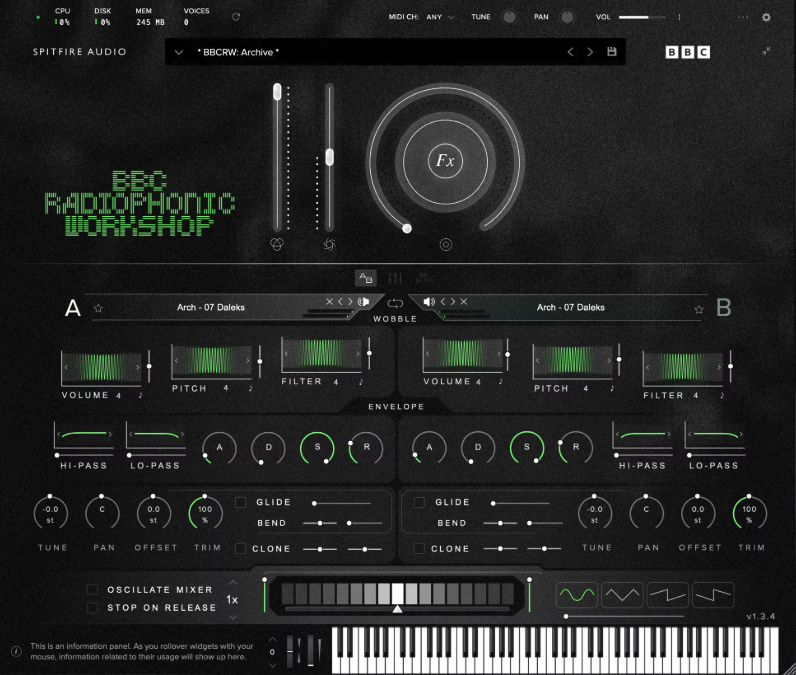This screenshot has width=796, height=675.
Task: Save preset with floppy disk icon
Action: [612, 51]
